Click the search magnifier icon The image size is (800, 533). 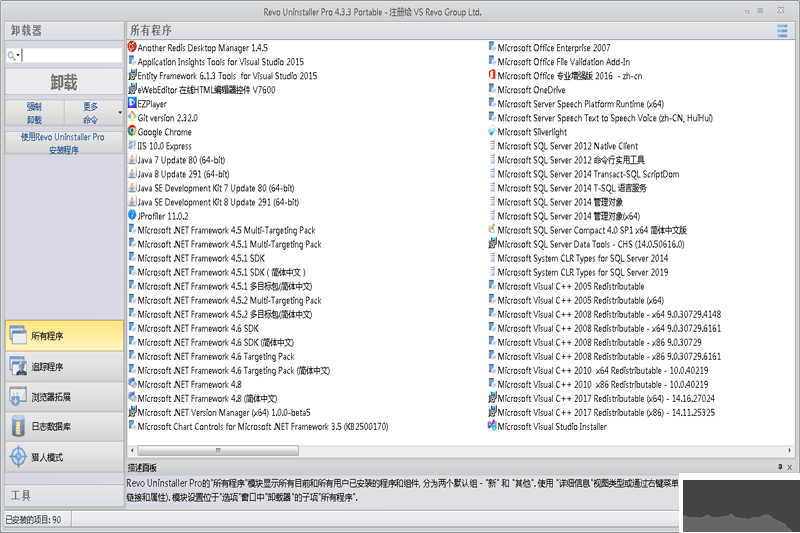point(11,55)
